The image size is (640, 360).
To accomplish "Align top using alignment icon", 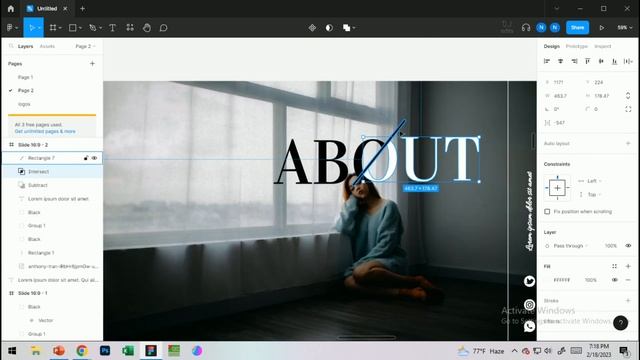I will [x=587, y=61].
